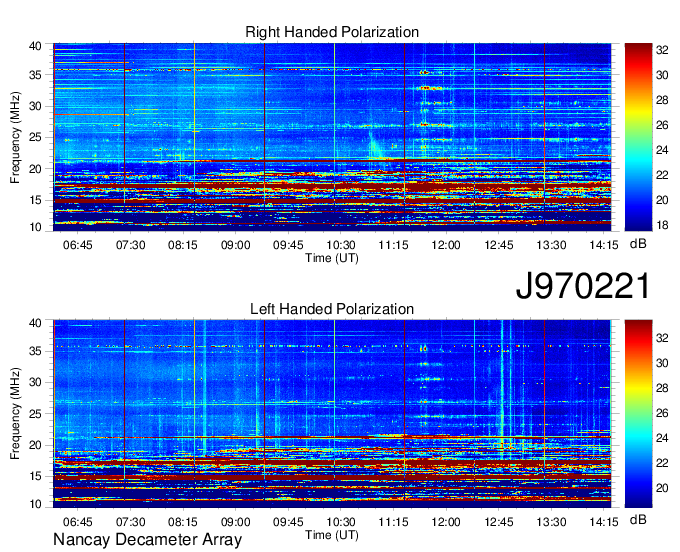Click the 32 value on Left Handed color bar
Screen dimensions: 680x552
[x=662, y=338]
